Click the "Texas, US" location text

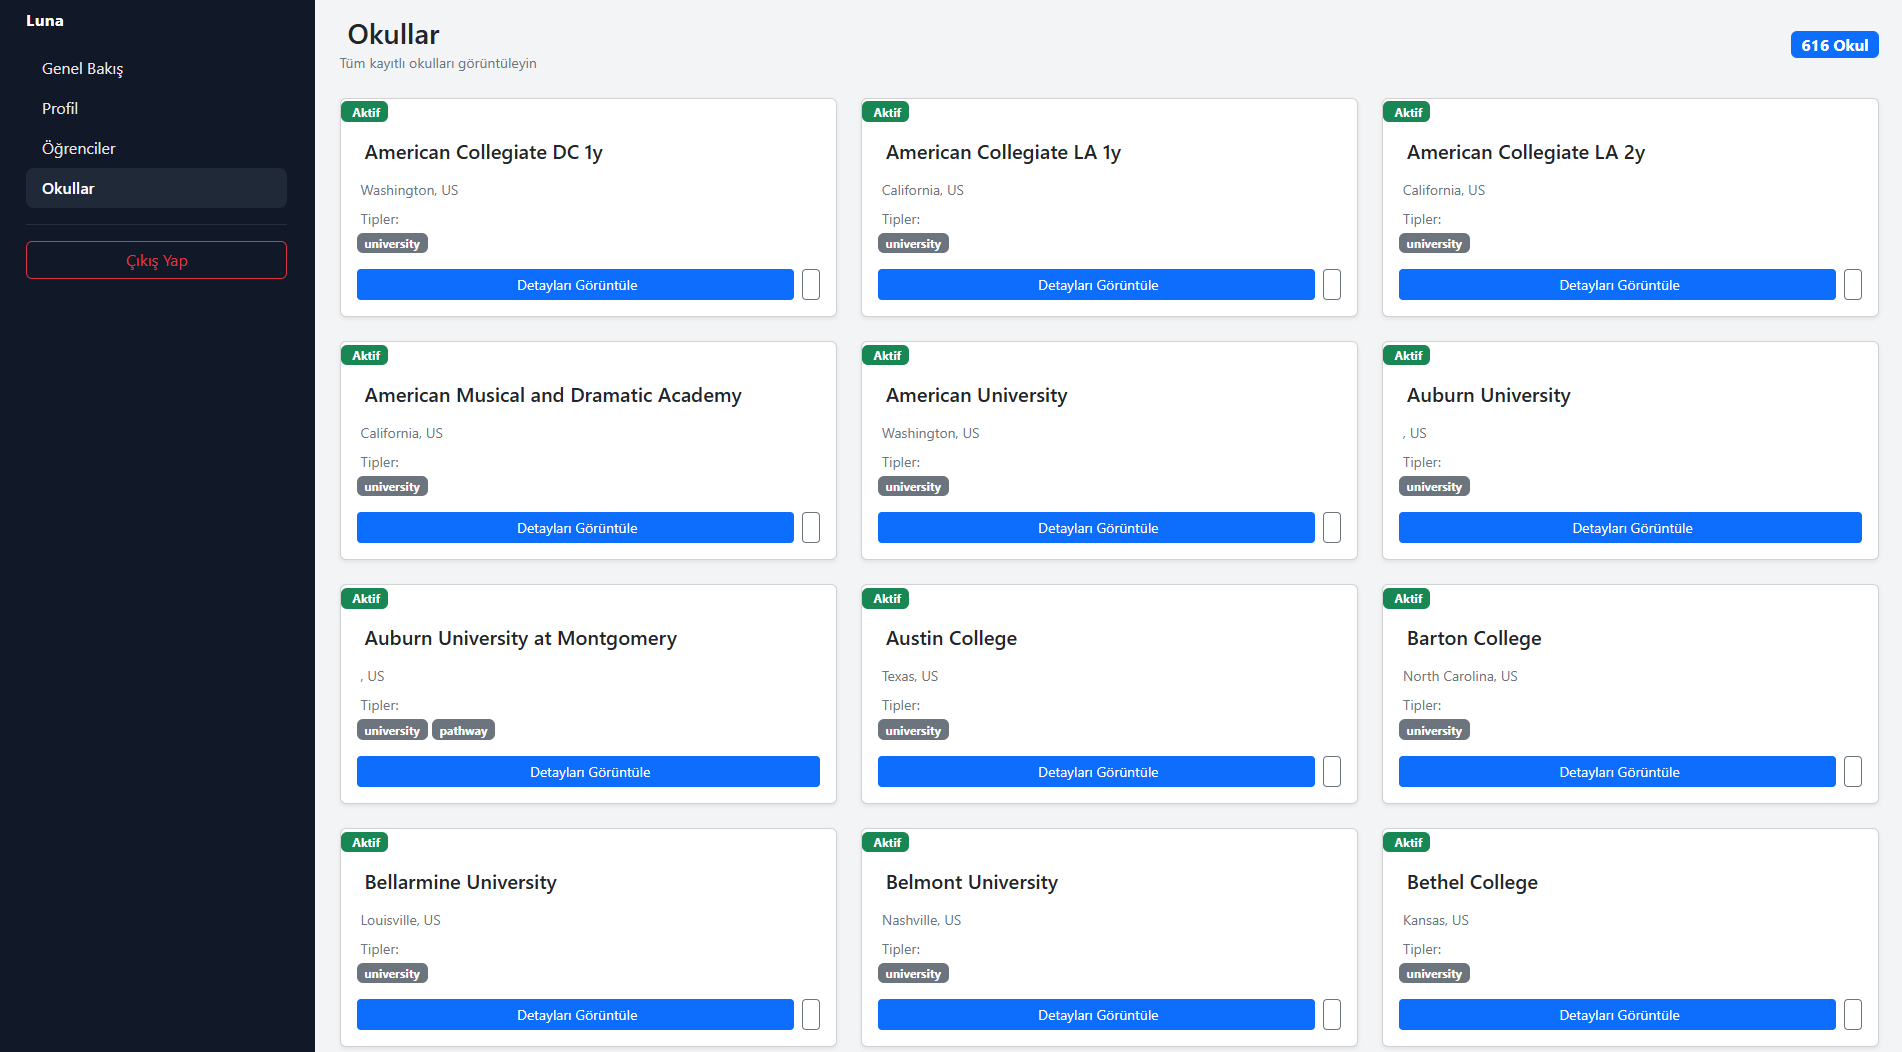[x=909, y=676]
